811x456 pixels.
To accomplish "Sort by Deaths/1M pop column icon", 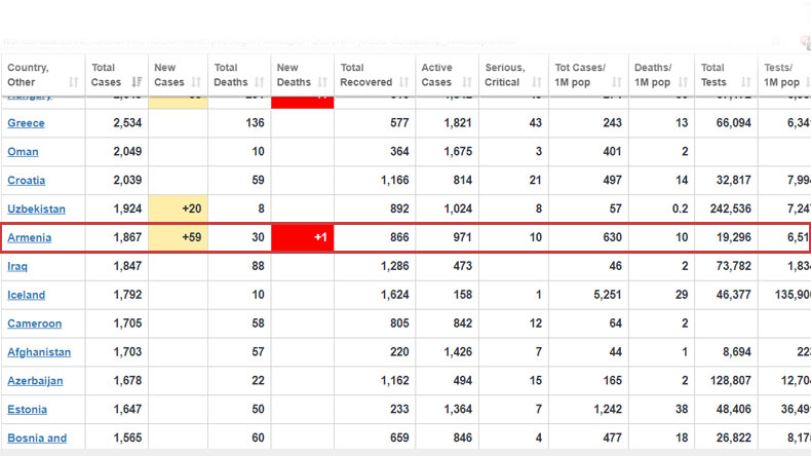I will [683, 82].
